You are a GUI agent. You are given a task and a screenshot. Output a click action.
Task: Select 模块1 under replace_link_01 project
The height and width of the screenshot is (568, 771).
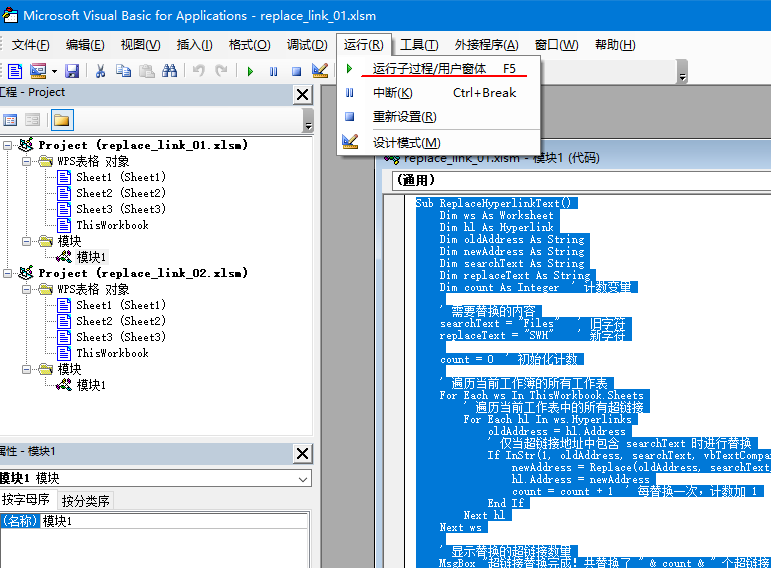coord(91,257)
